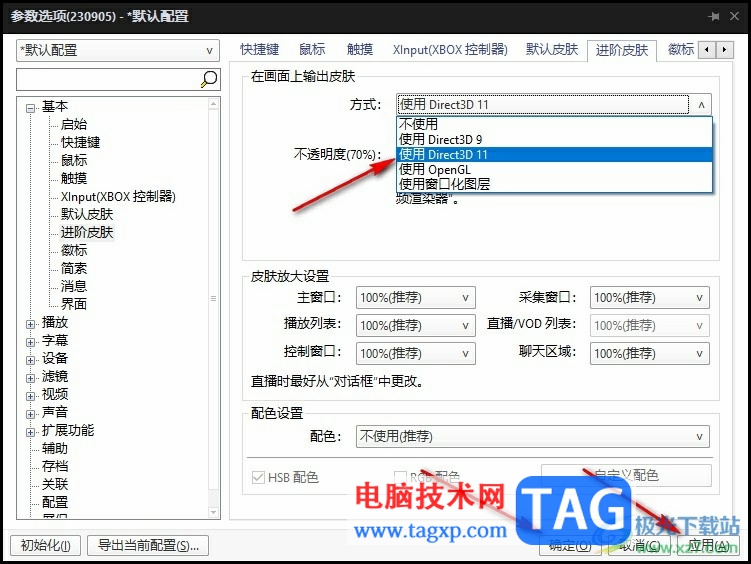Click the 初始化(I) button
Viewport: 751px width, 564px height.
[46, 545]
